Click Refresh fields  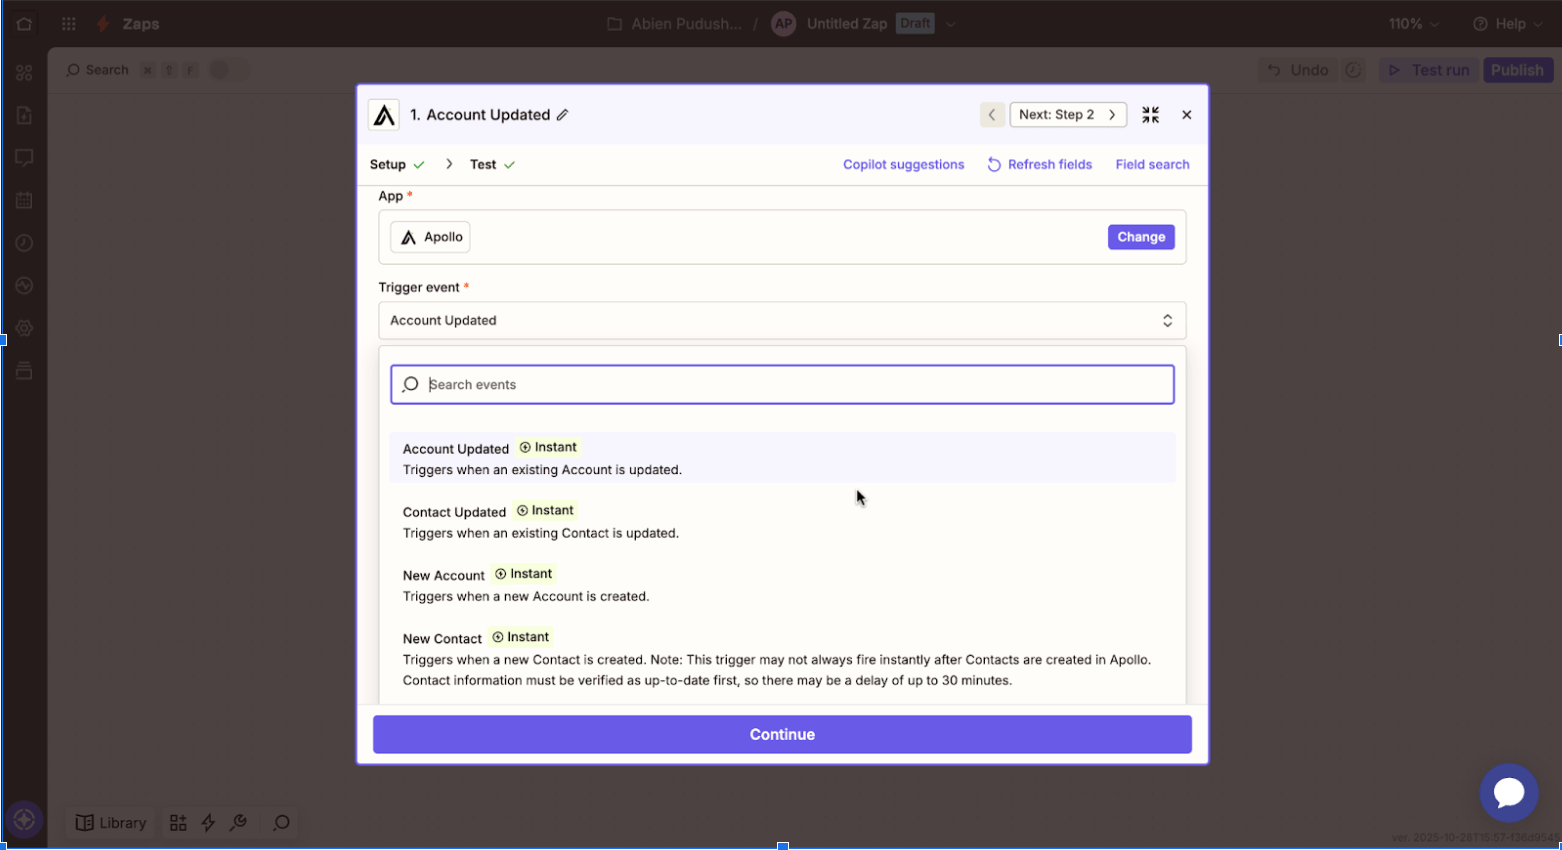tap(1040, 165)
